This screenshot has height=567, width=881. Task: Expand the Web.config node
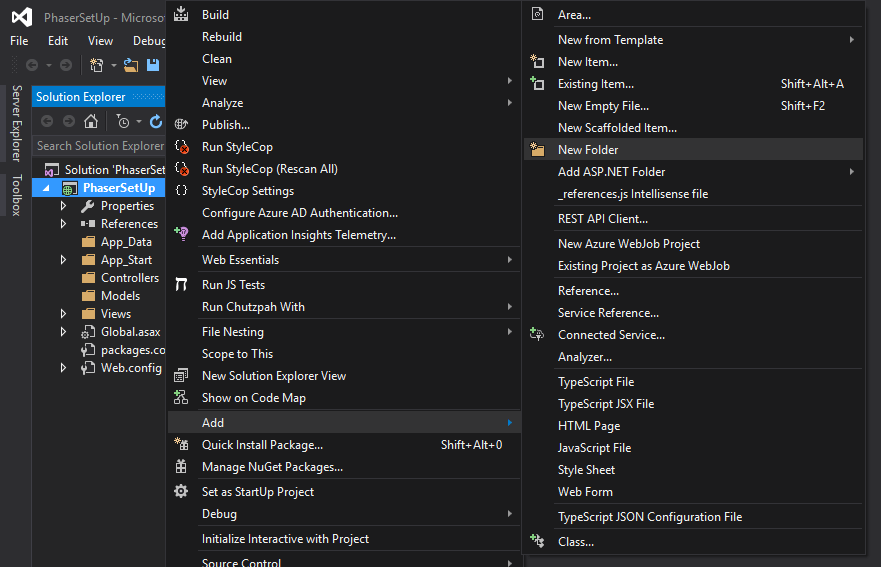point(63,368)
